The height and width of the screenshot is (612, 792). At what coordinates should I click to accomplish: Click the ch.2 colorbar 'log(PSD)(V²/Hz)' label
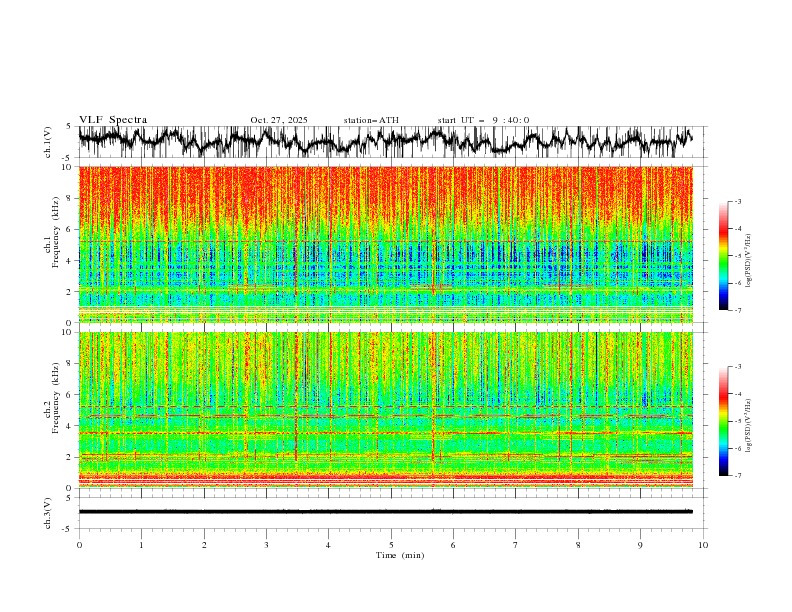coord(748,426)
